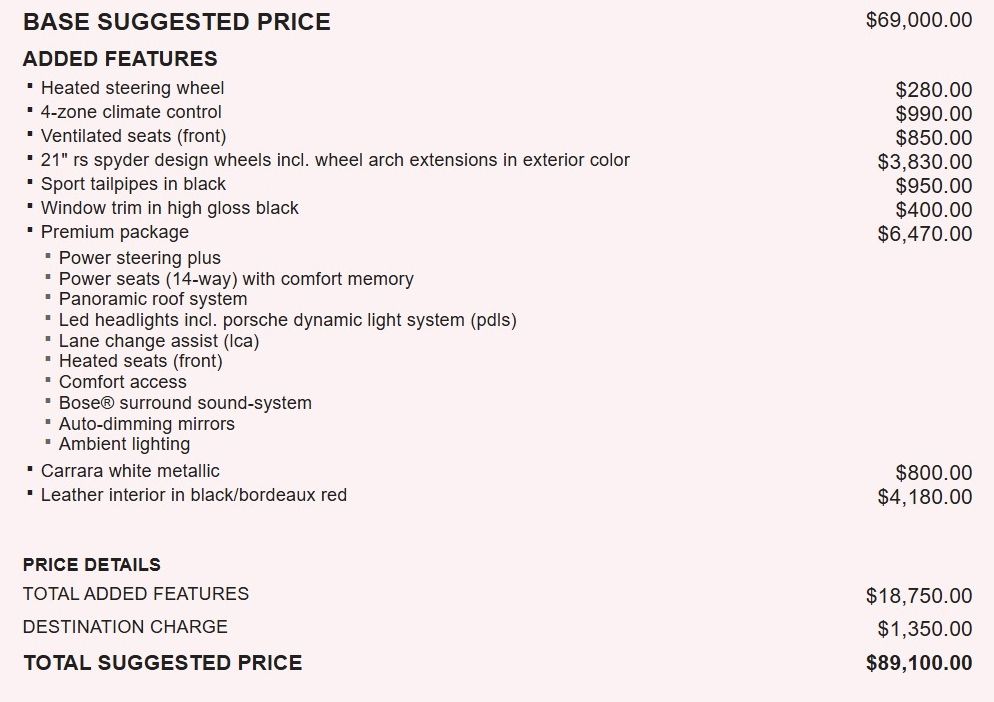994x702 pixels.
Task: Click the $3,830.00 wheels price
Action: tap(924, 162)
